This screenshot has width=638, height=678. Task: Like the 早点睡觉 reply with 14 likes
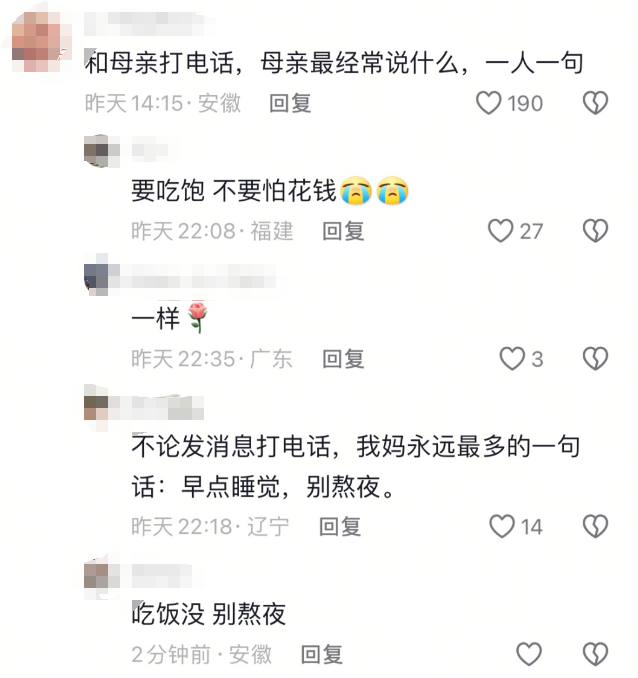pyautogui.click(x=502, y=526)
